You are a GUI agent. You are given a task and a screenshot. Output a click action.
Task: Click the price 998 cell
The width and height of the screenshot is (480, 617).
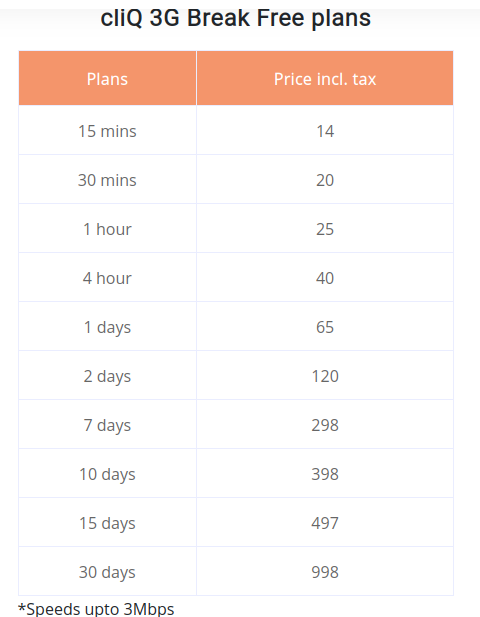pyautogui.click(x=325, y=571)
